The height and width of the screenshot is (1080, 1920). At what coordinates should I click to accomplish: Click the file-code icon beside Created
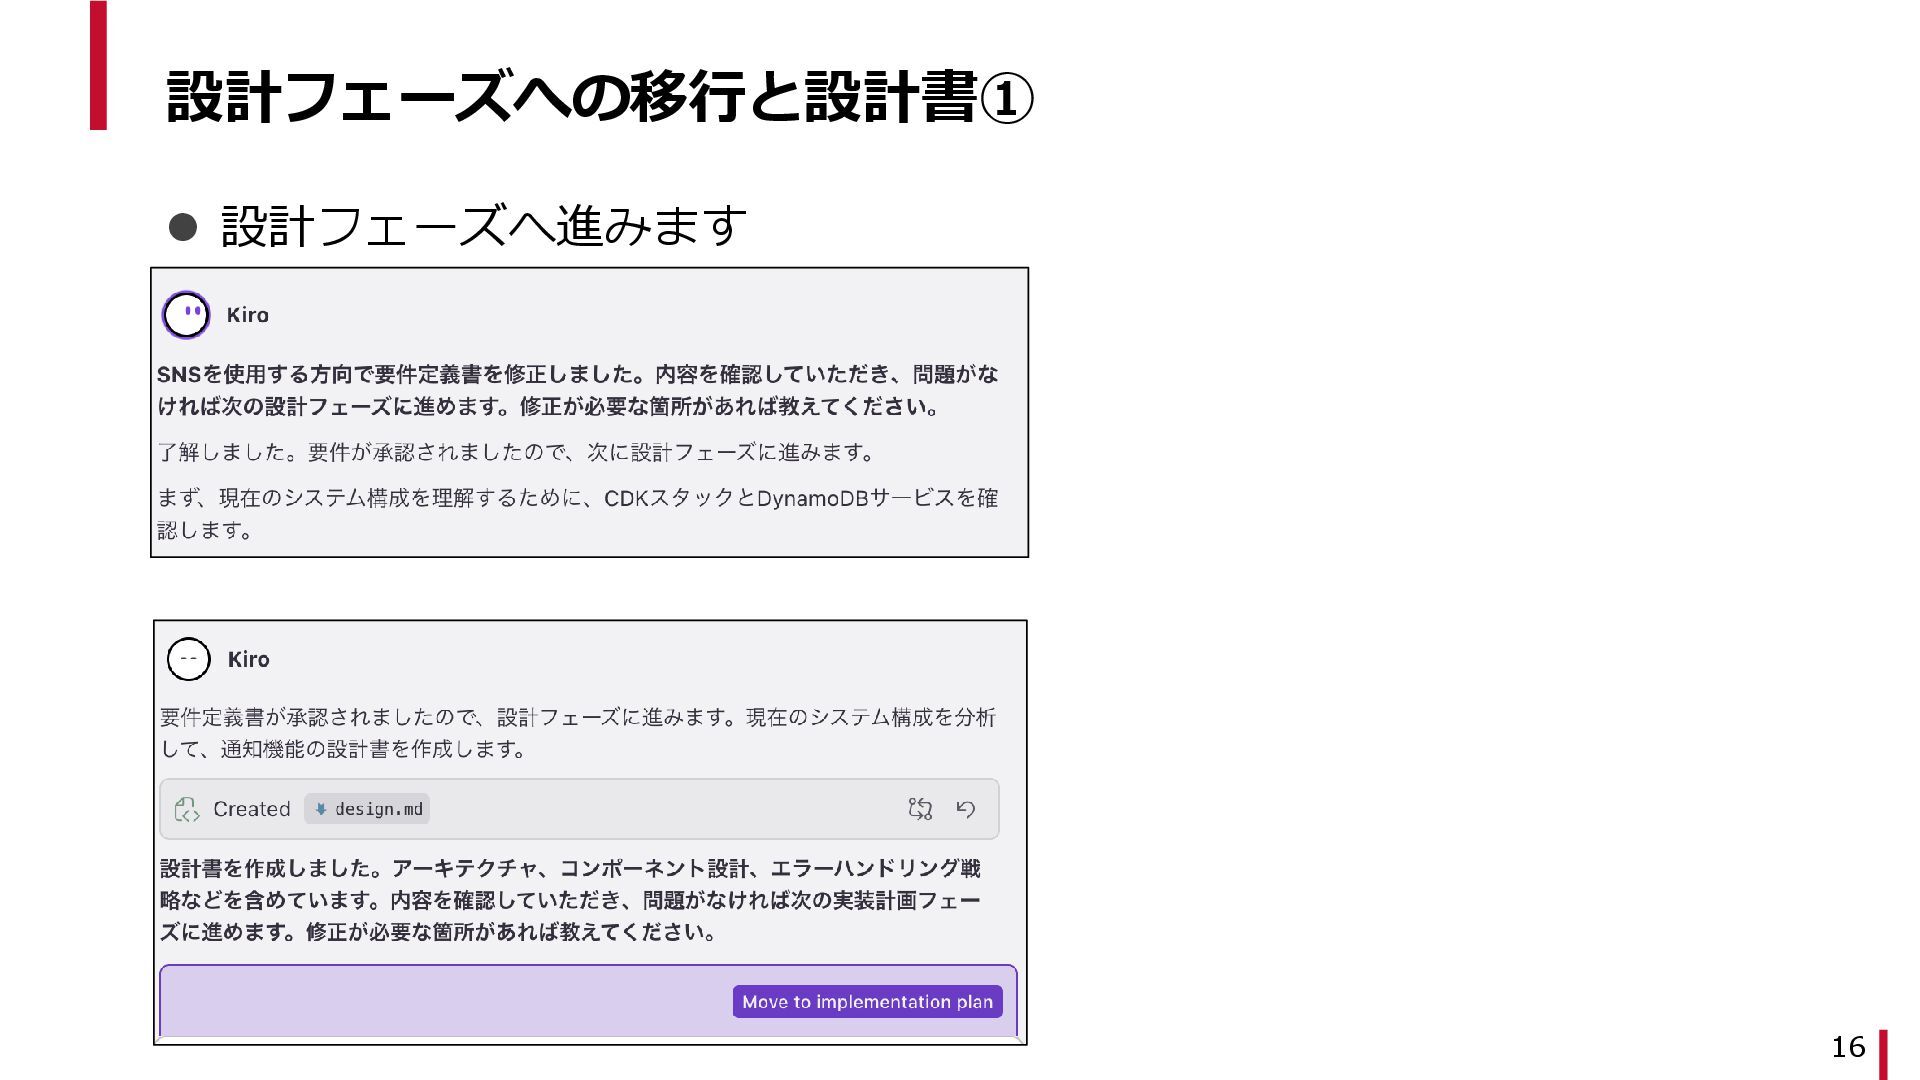tap(187, 809)
